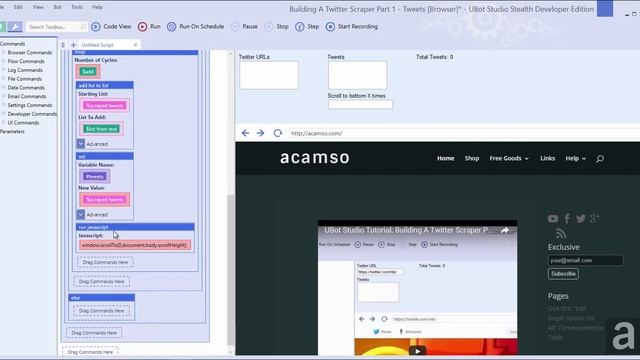Open acamso Twitter social icon

(x=580, y=219)
